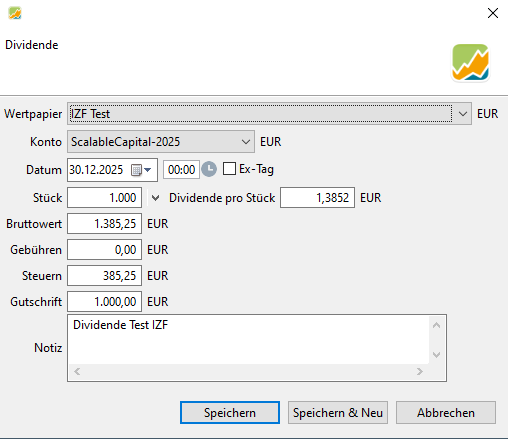Expand the Konto dropdown ScalableCapital-2025

pyautogui.click(x=161, y=142)
